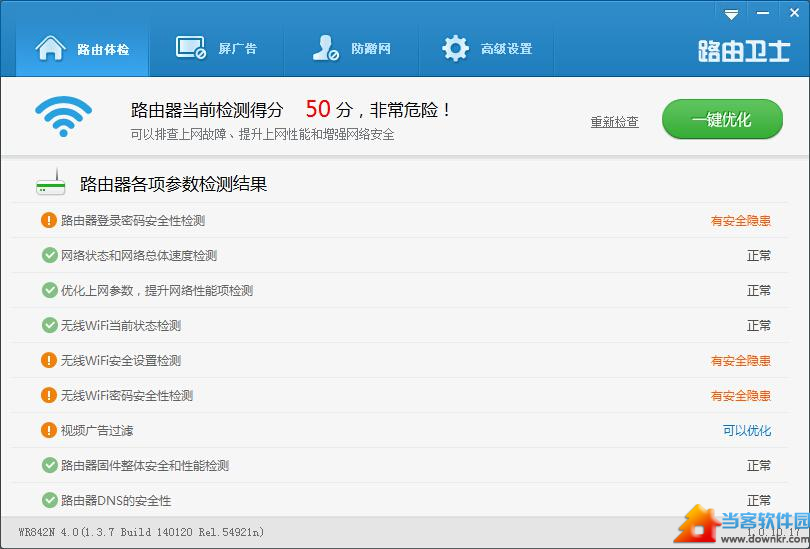Click the blocked-user anti-freeloading icon

[325, 48]
